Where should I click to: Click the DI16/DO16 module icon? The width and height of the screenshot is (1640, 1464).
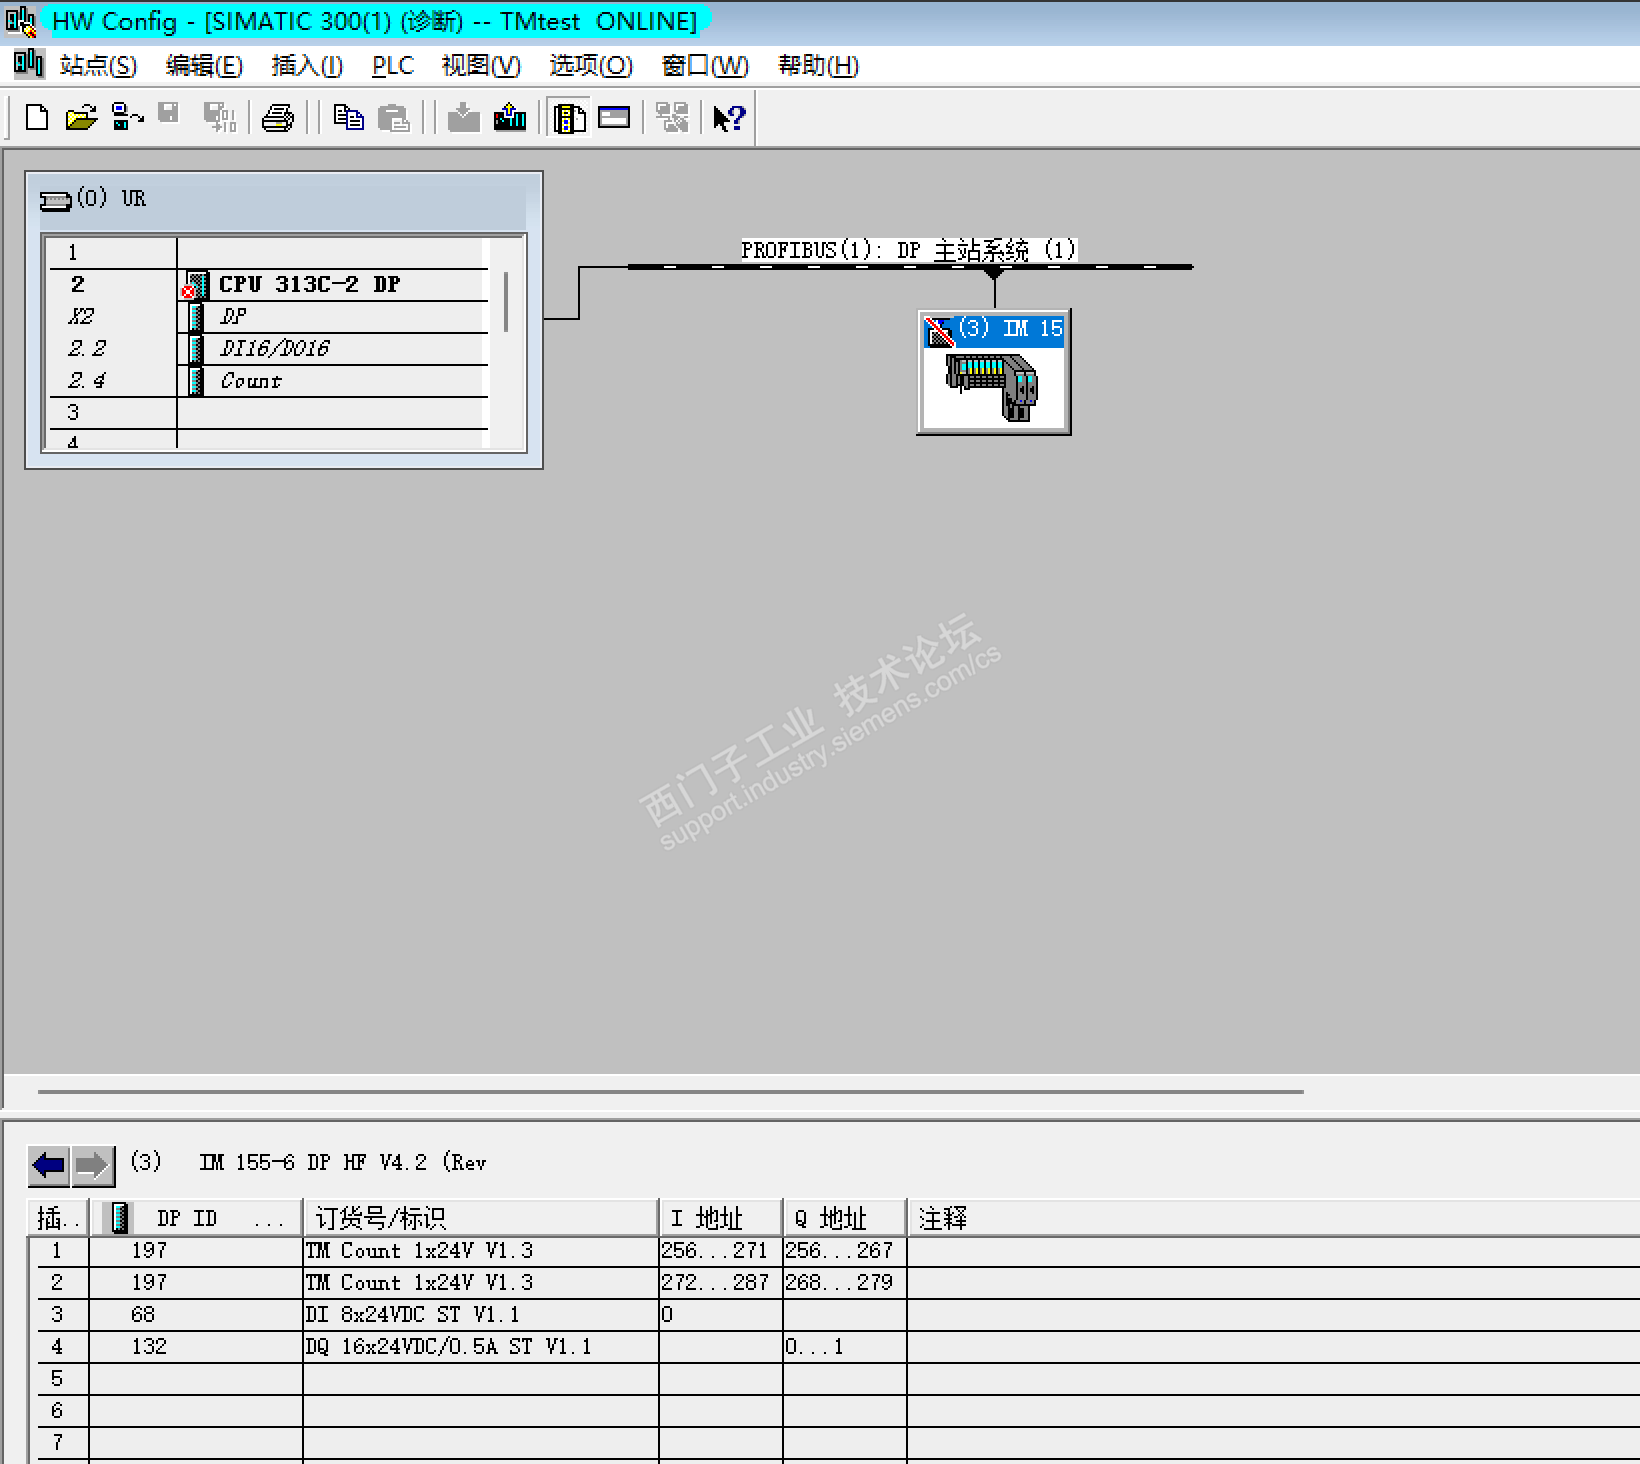(196, 349)
